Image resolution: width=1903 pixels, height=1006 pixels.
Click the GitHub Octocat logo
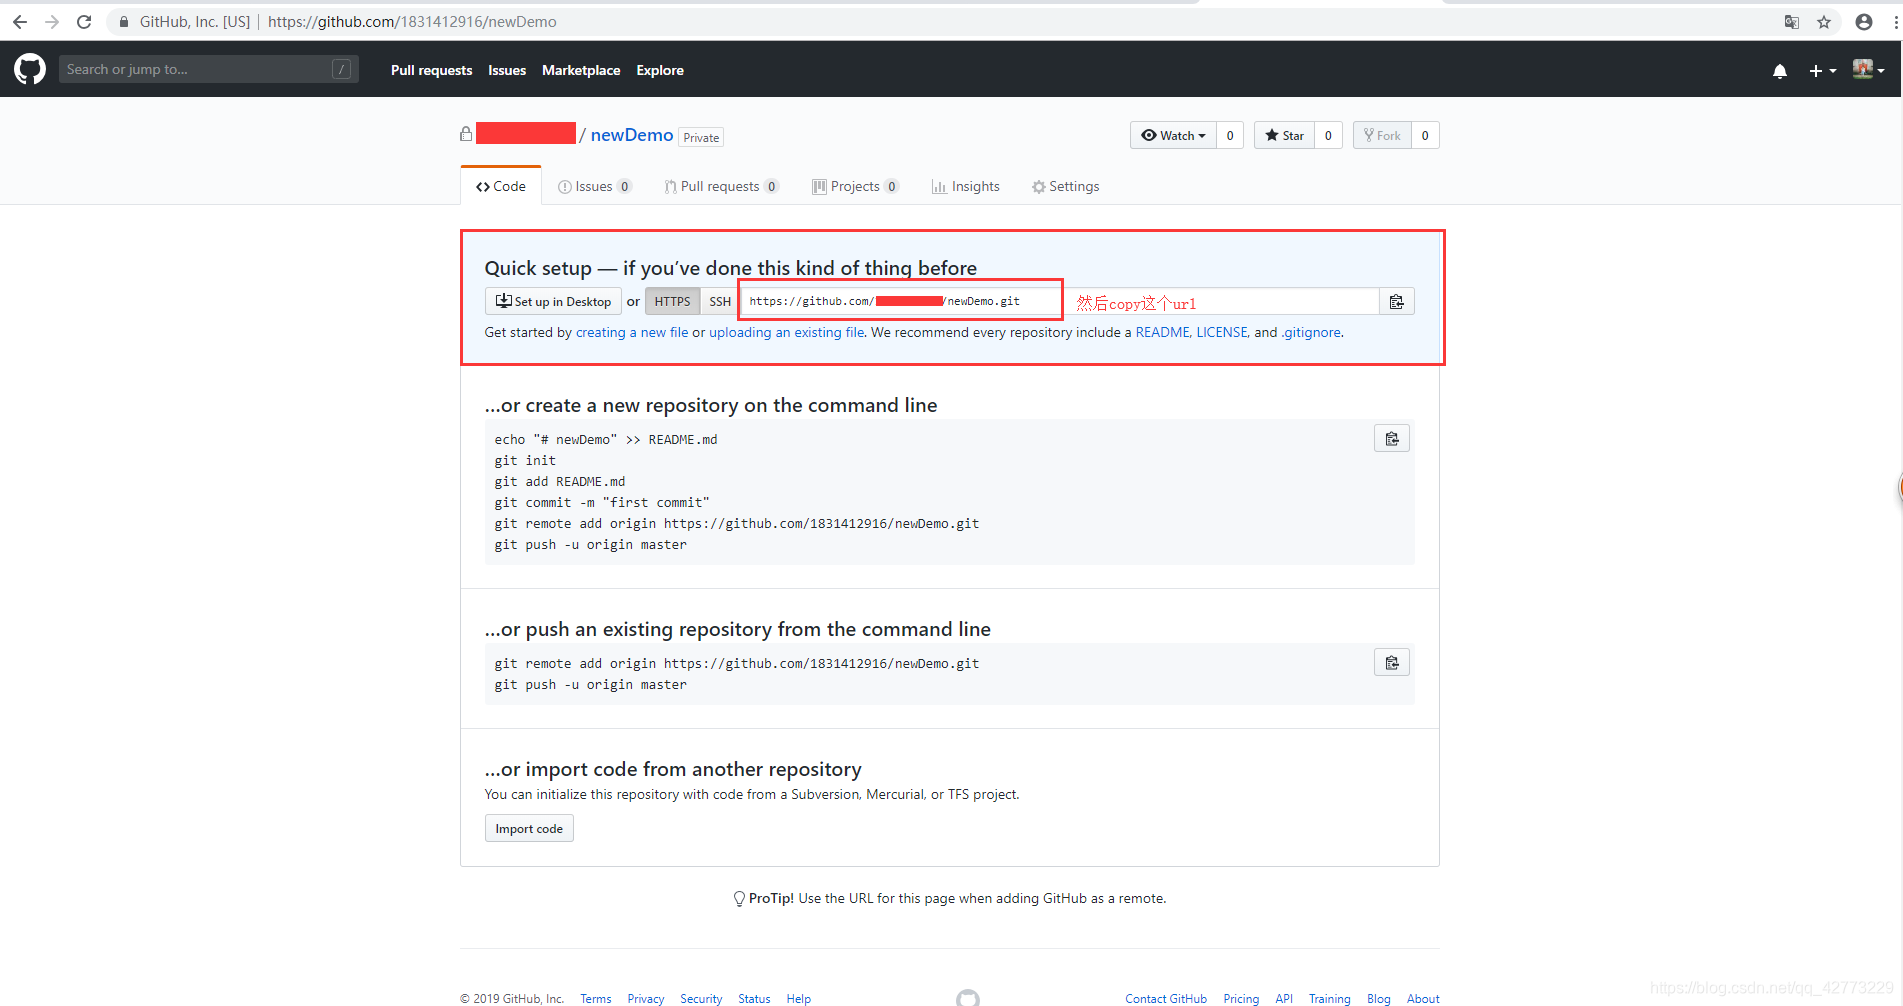coord(30,69)
